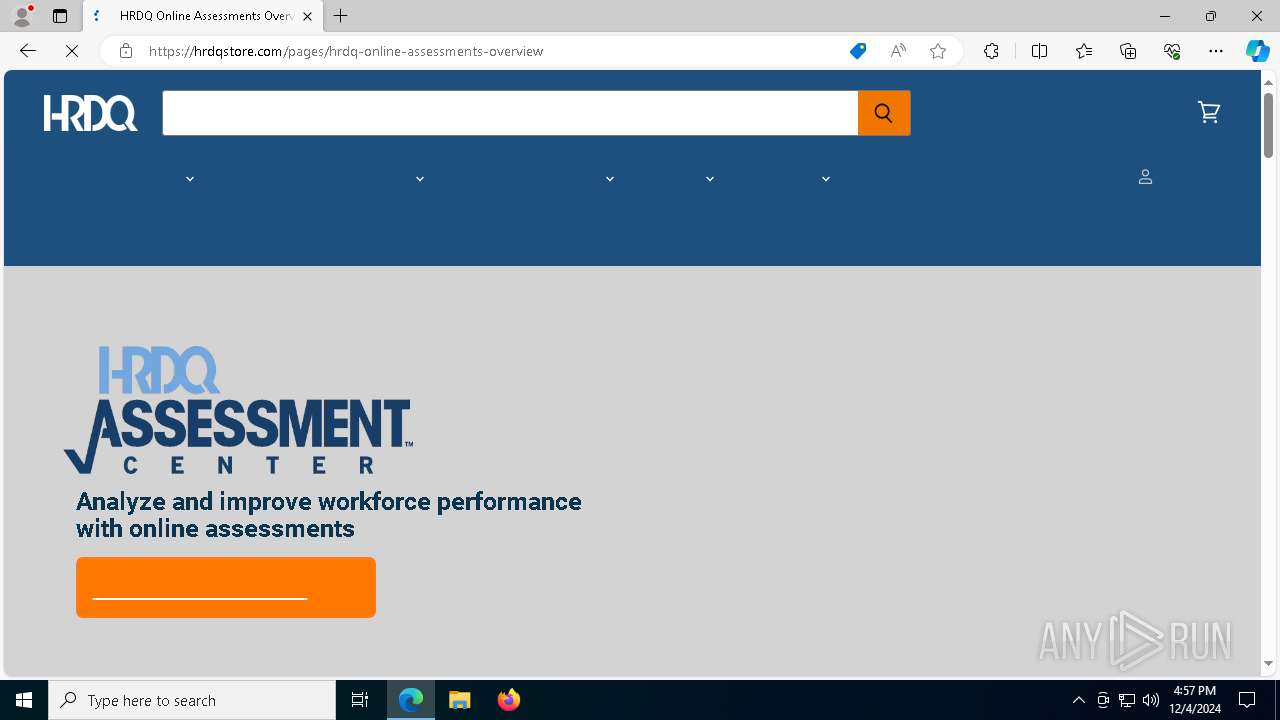Open the Windows Start menu
Image resolution: width=1280 pixels, height=720 pixels.
point(24,700)
